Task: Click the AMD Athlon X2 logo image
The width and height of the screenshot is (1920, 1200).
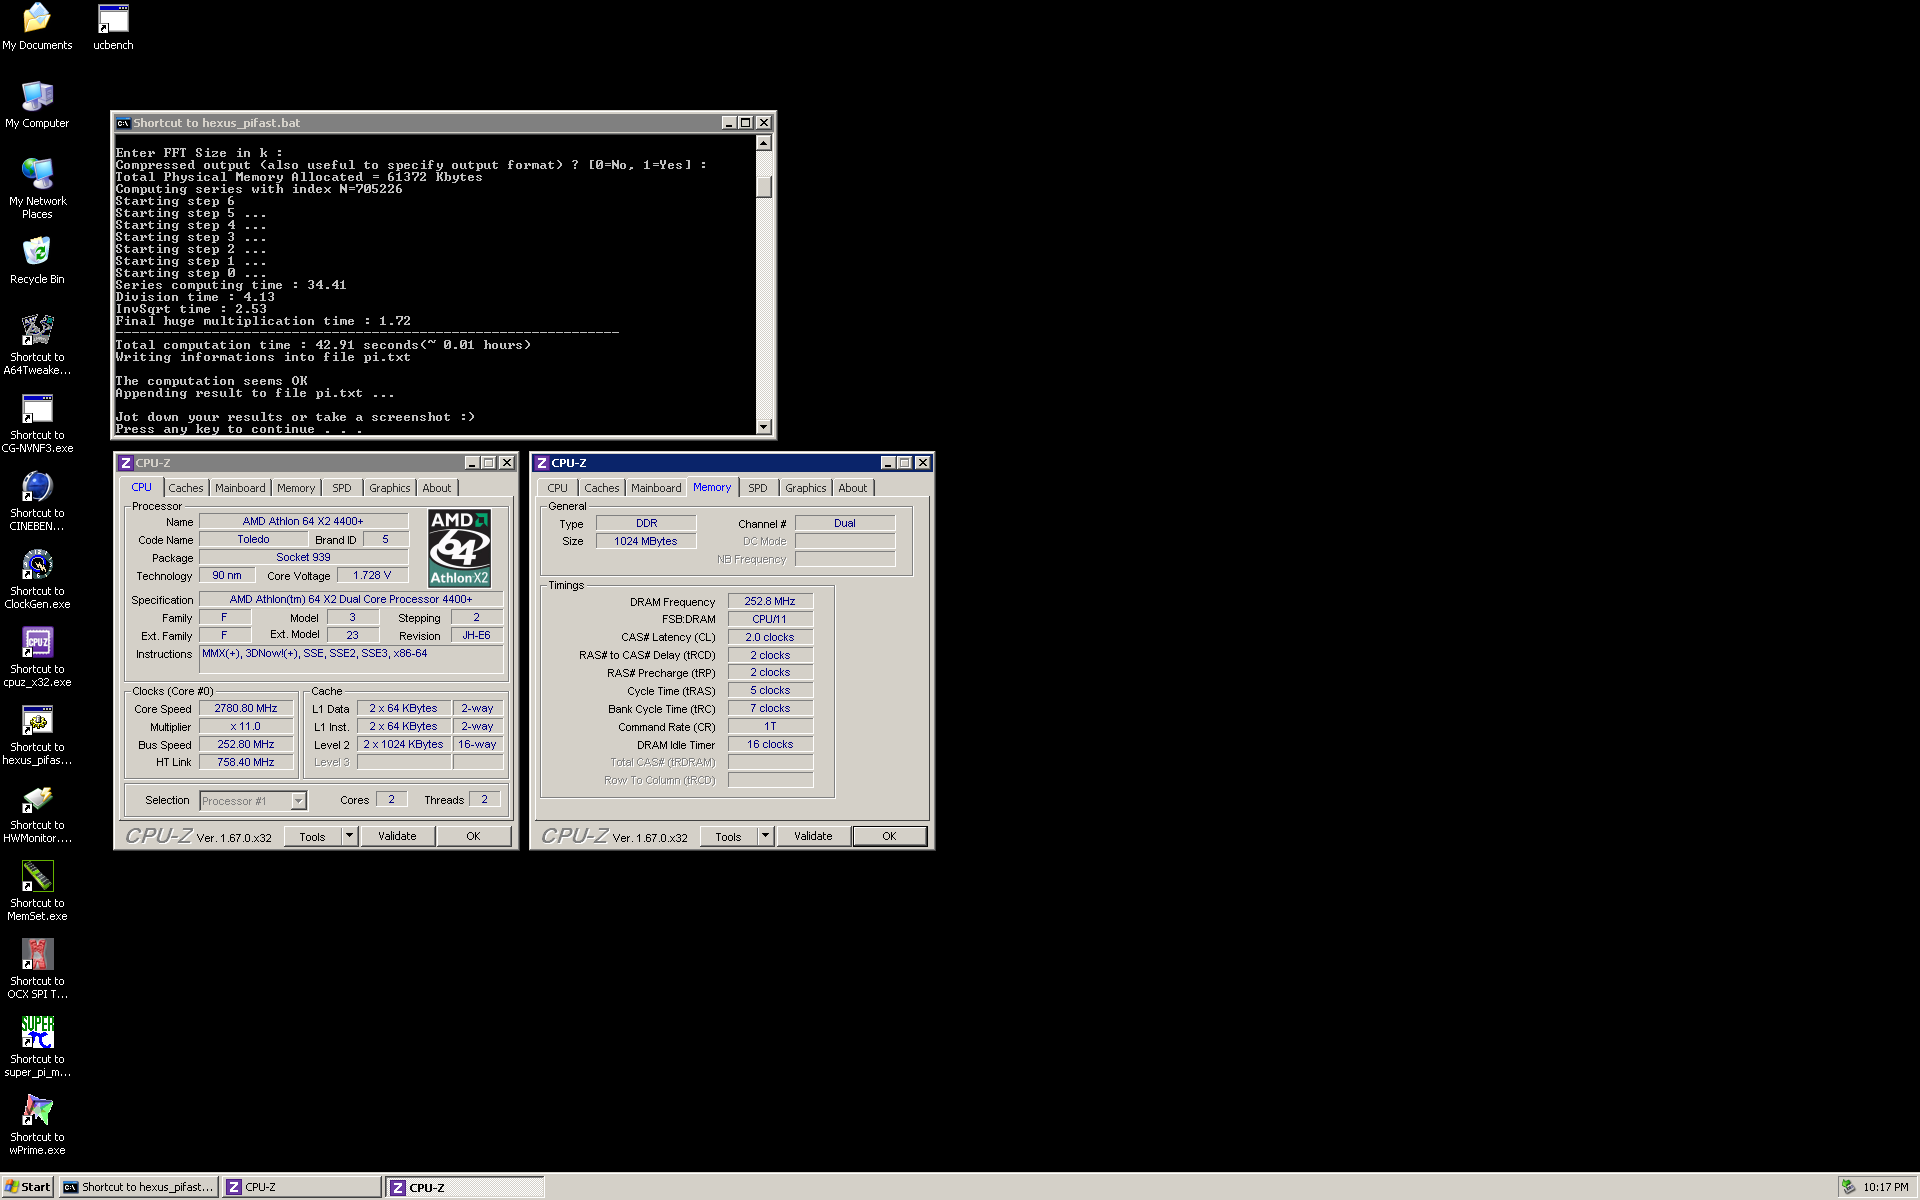Action: (459, 548)
